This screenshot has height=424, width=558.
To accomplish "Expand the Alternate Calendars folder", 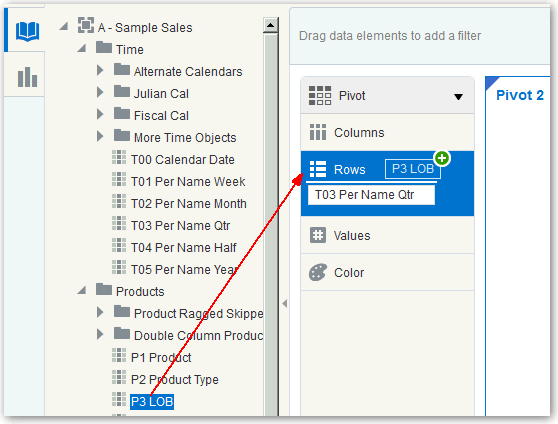I will click(100, 70).
